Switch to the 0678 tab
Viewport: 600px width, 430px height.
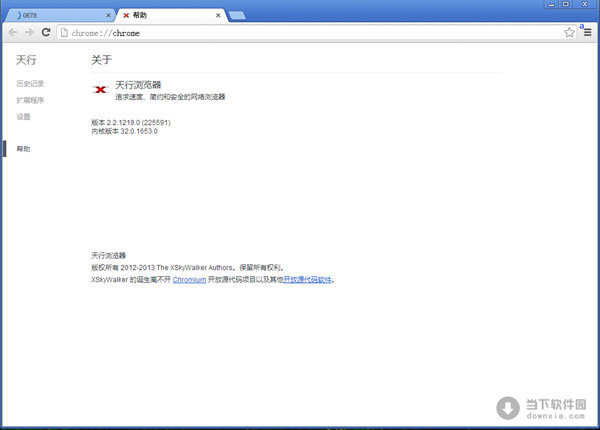click(x=61, y=15)
